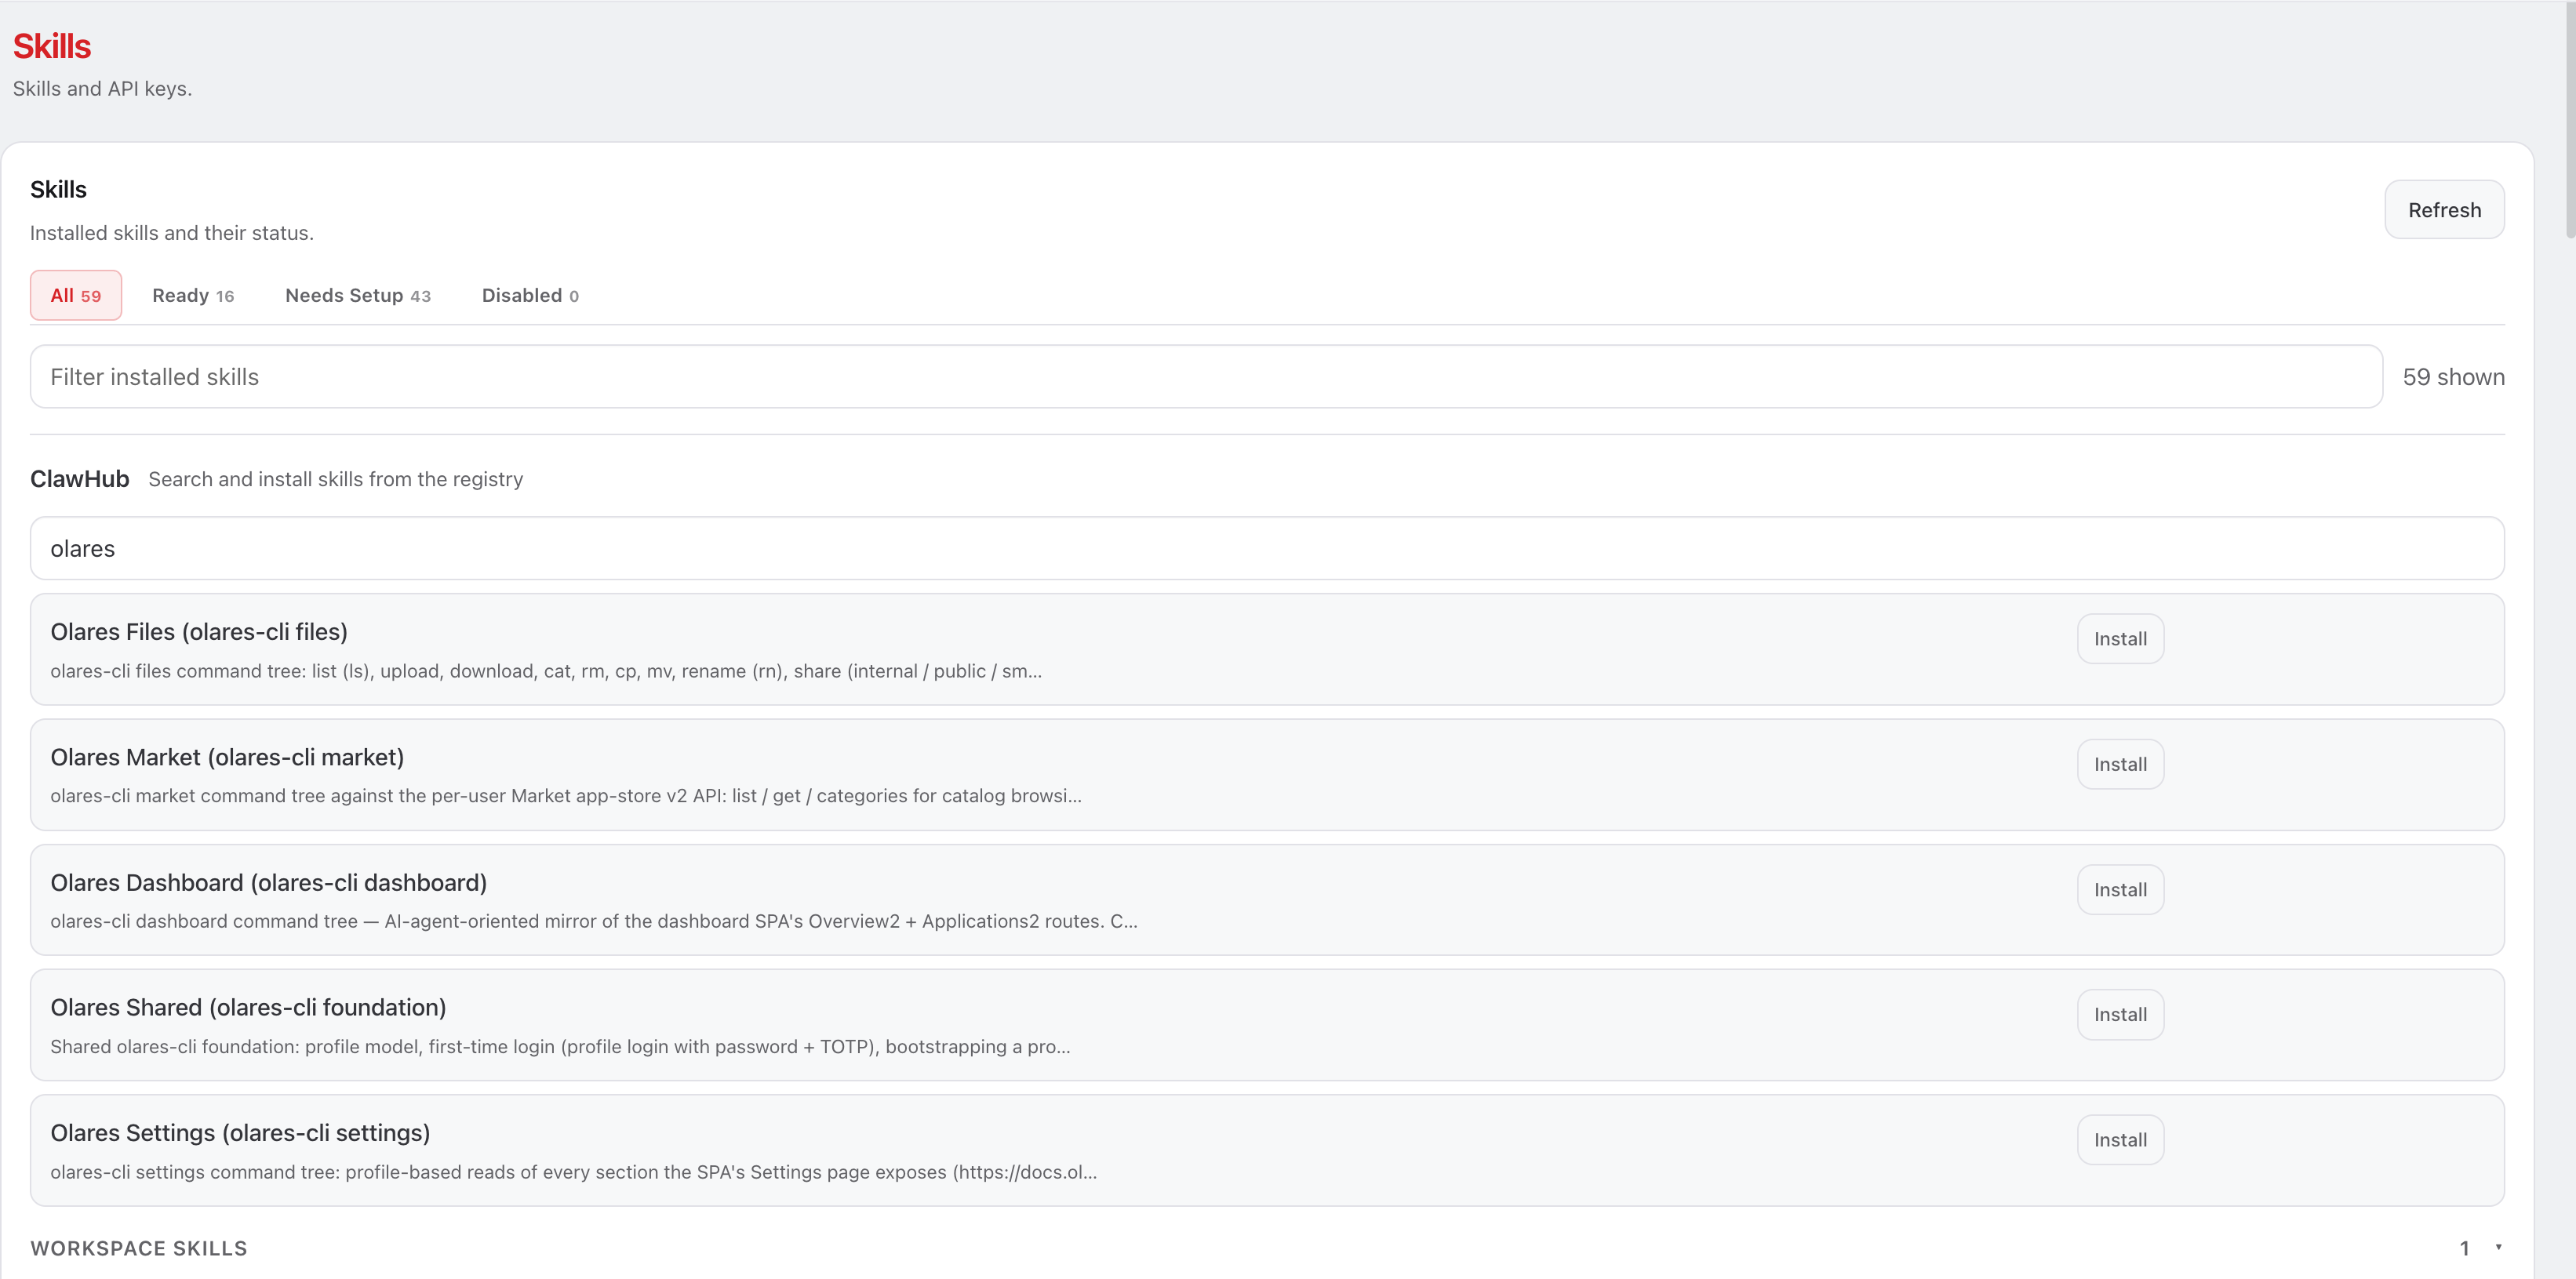Click the Olares Files command tree description
The height and width of the screenshot is (1279, 2576).
pos(546,671)
